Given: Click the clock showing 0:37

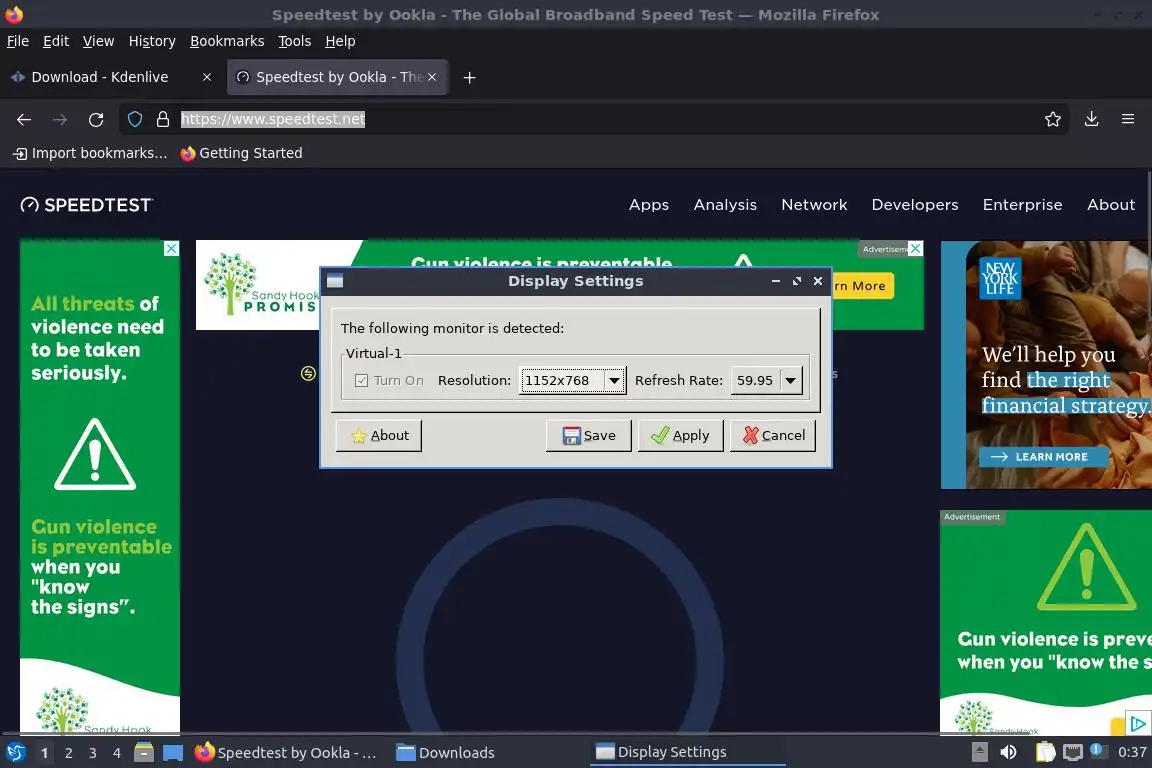Looking at the screenshot, I should click(1132, 752).
